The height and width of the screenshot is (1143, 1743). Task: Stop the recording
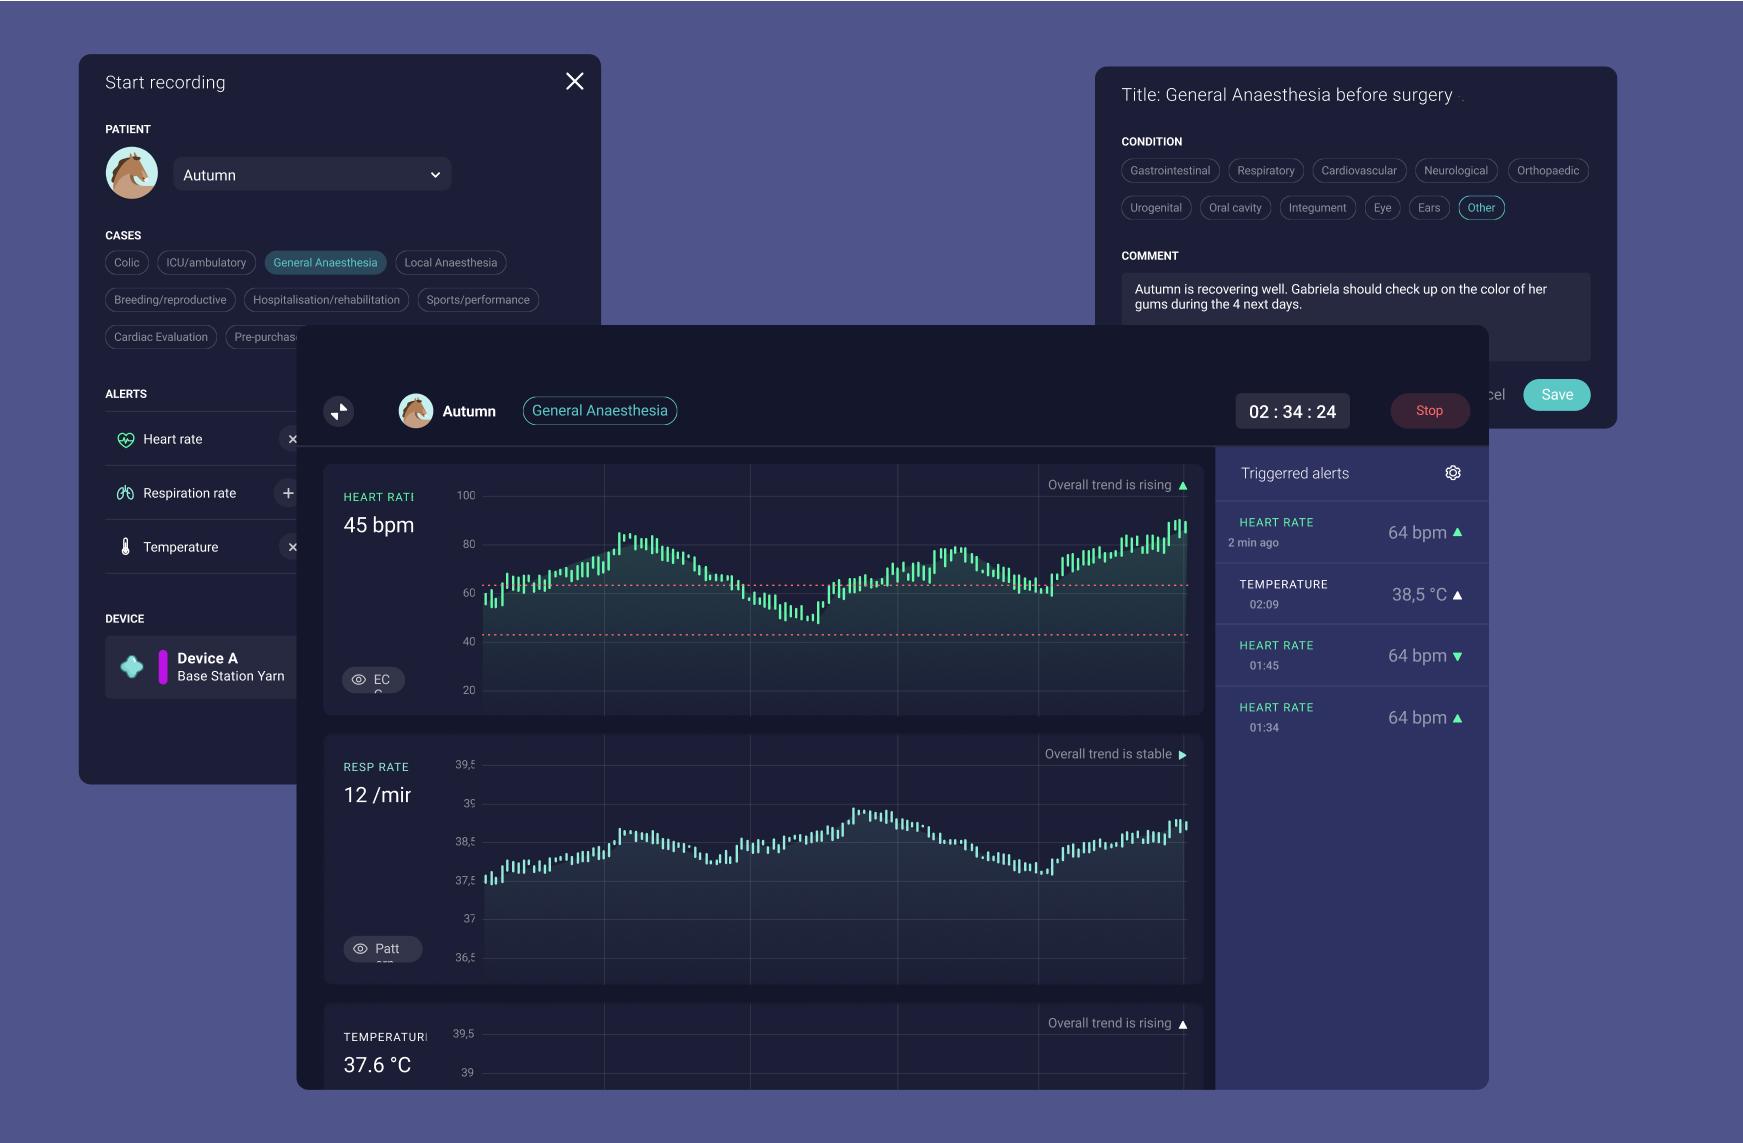point(1428,411)
